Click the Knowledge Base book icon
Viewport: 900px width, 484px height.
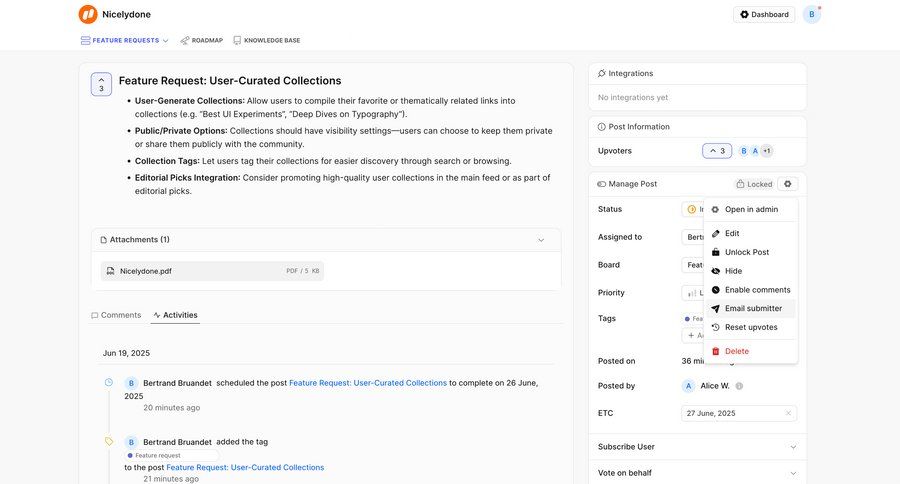point(237,40)
